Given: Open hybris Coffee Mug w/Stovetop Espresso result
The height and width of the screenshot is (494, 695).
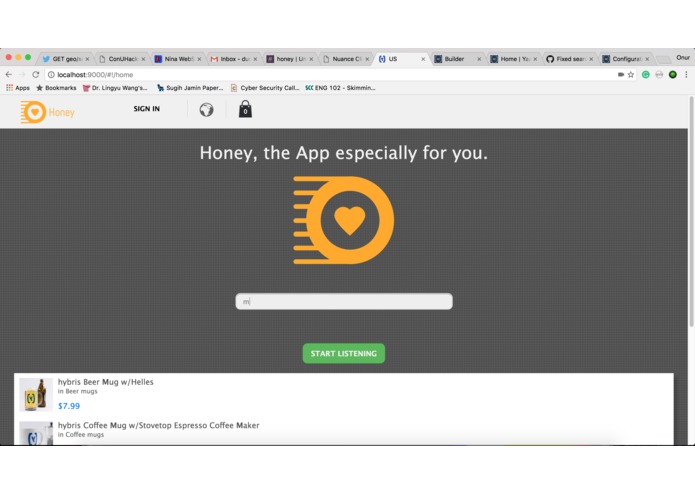Looking at the screenshot, I should 158,425.
